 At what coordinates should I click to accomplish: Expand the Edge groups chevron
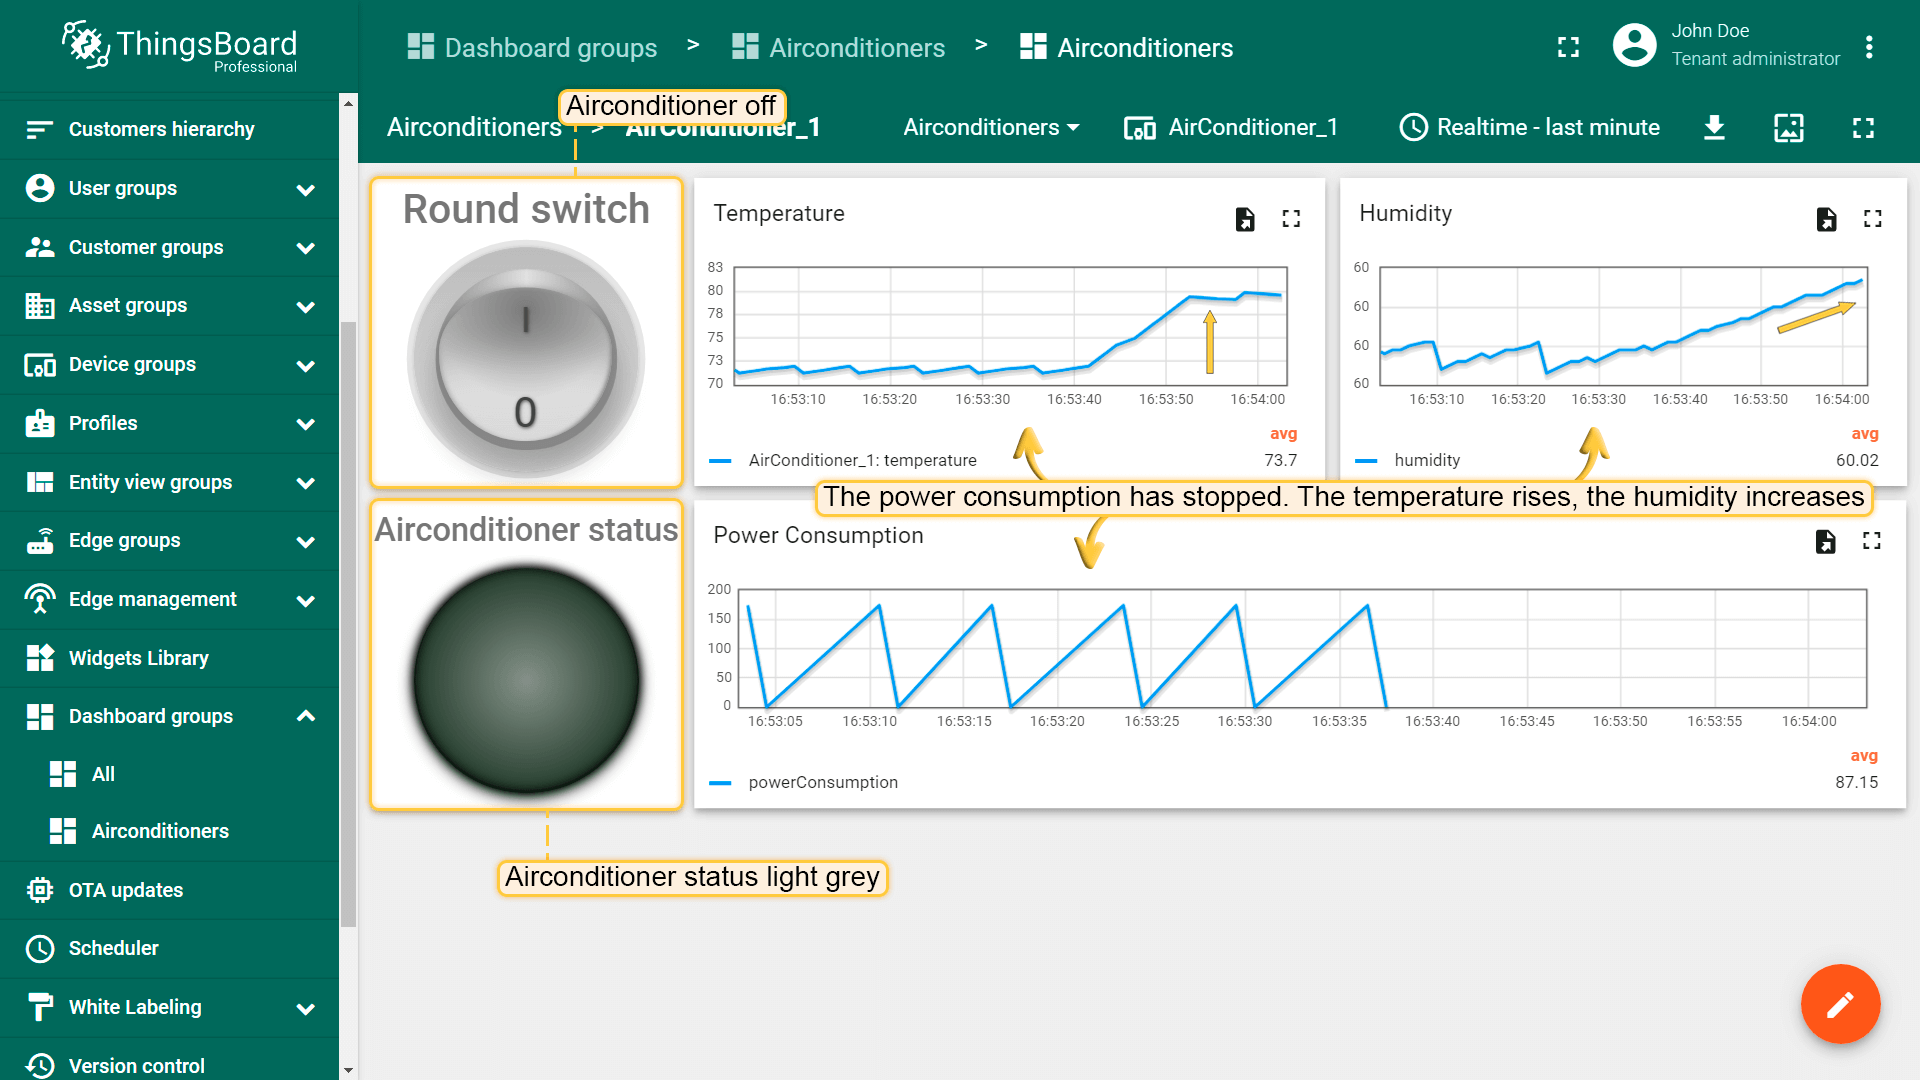tap(306, 541)
